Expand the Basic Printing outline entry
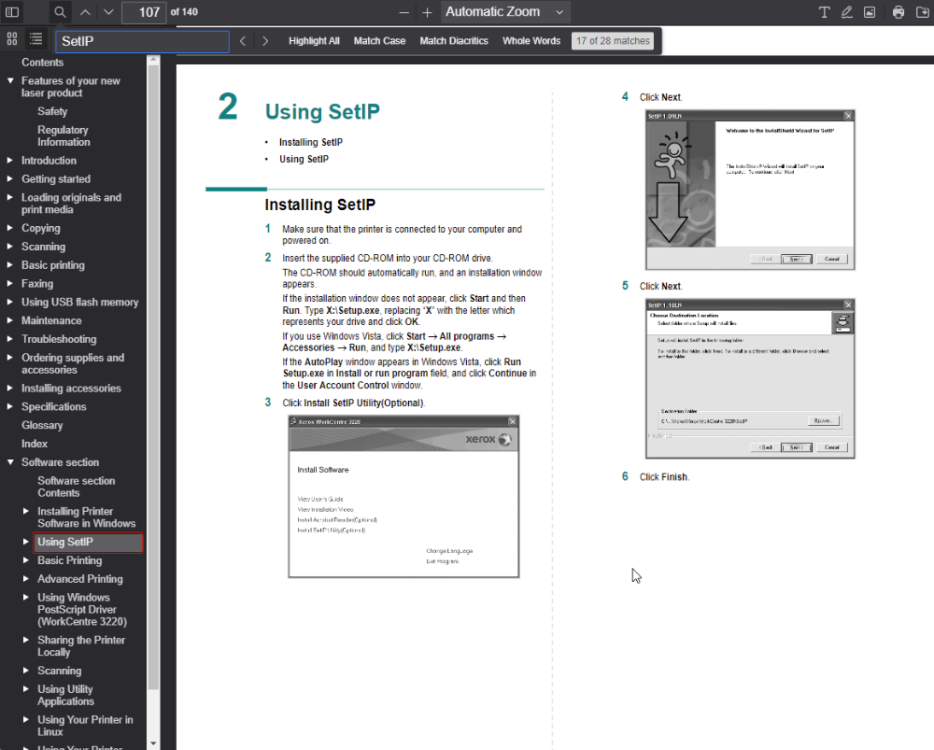This screenshot has width=934, height=750. point(26,560)
